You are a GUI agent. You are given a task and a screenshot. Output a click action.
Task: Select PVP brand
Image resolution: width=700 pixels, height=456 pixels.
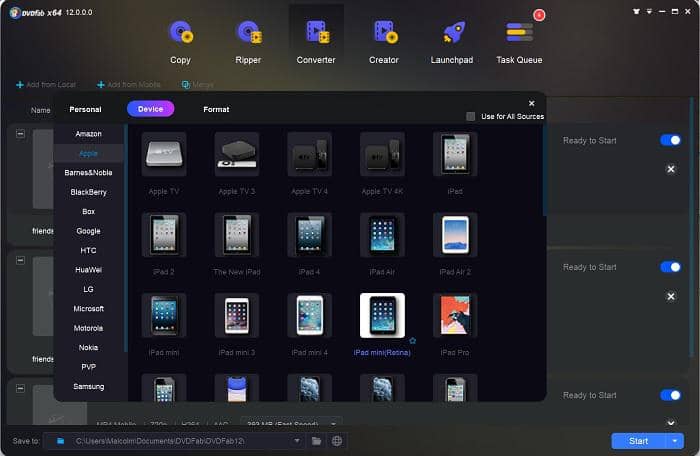88,367
